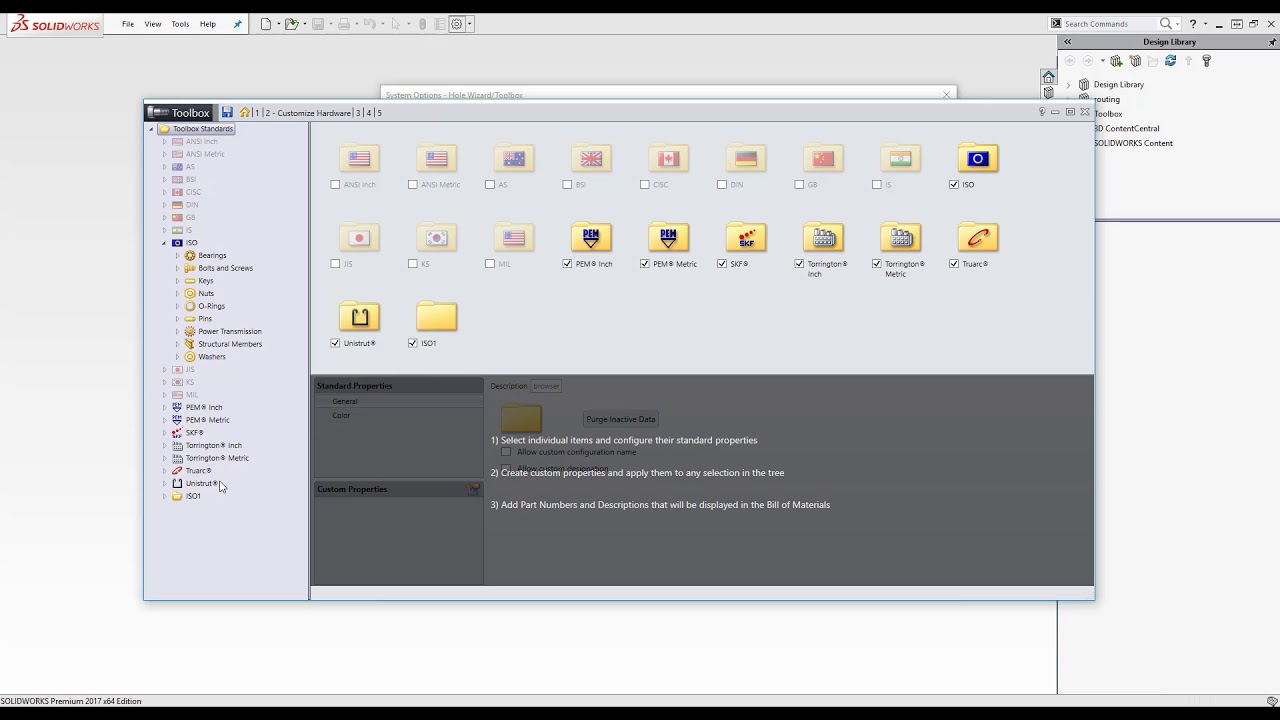Enable the DIN checkbox
The width and height of the screenshot is (1280, 720).
pyautogui.click(x=722, y=184)
